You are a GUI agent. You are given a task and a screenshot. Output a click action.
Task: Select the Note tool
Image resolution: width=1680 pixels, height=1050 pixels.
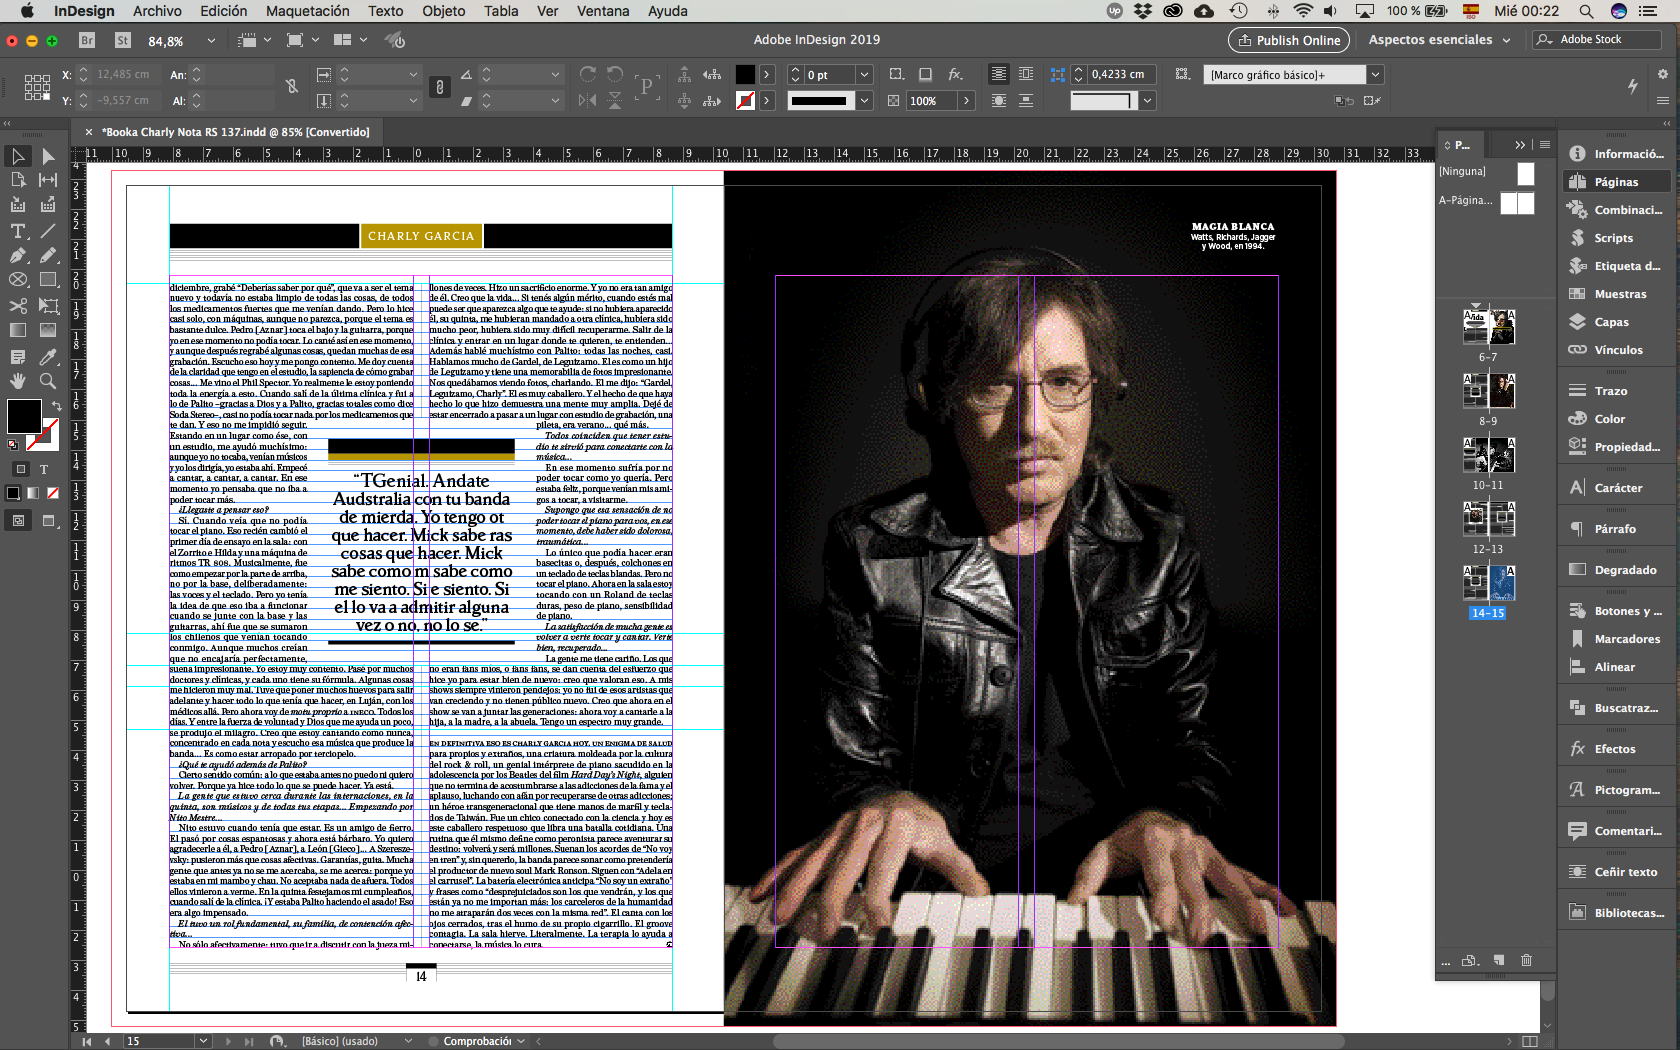[18, 356]
